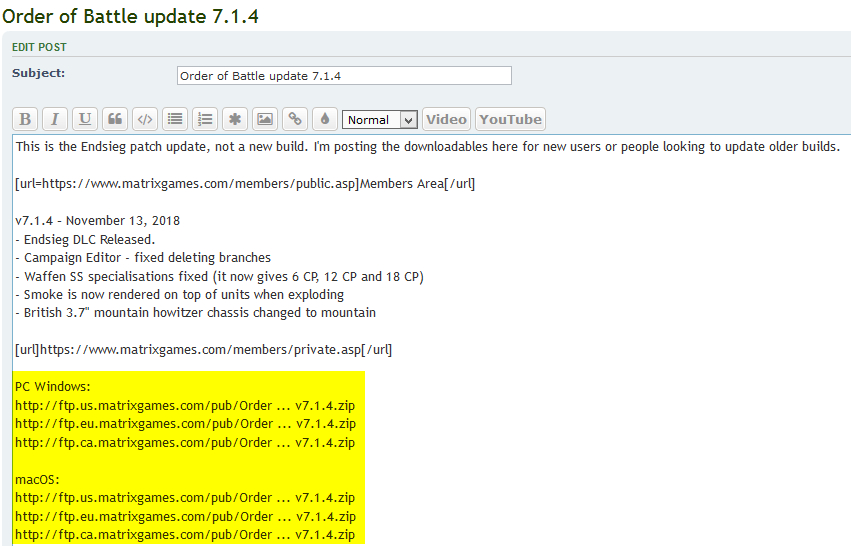Image resolution: width=851 pixels, height=546 pixels.
Task: Click the Video button
Action: pyautogui.click(x=446, y=119)
